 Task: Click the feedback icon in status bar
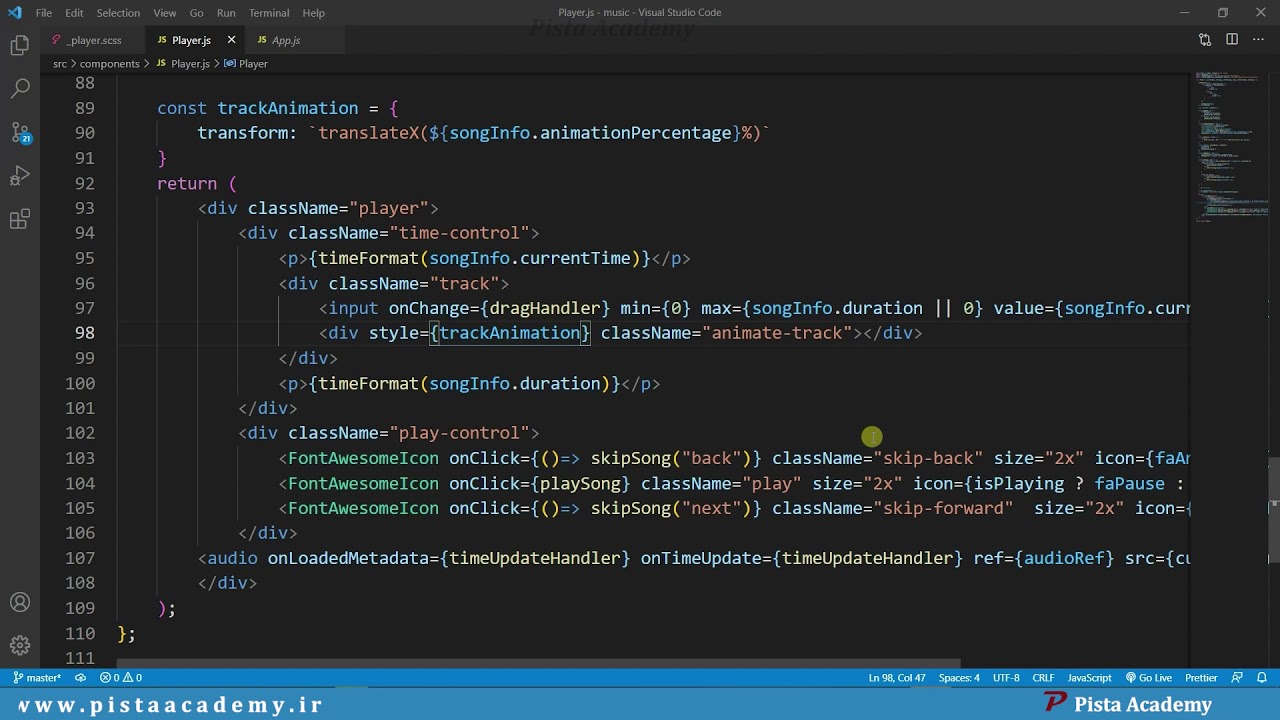coord(1237,678)
